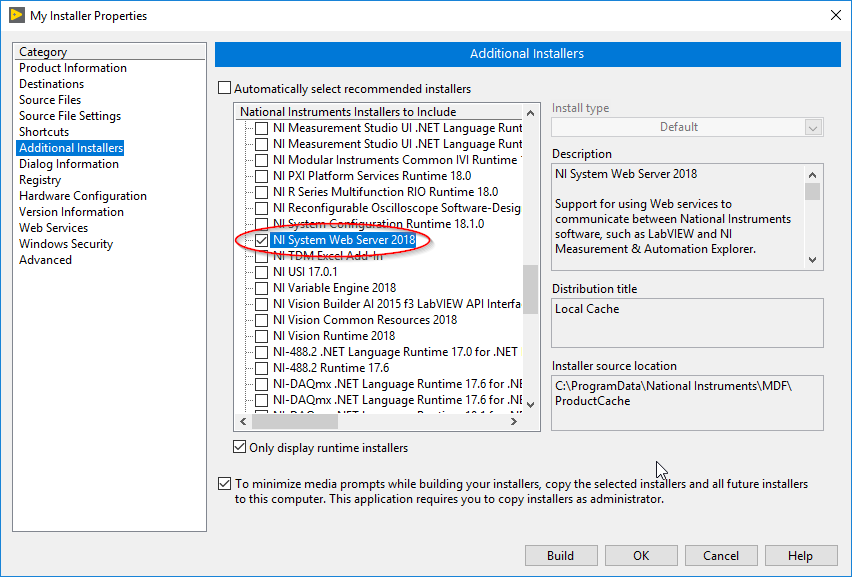Open the Advanced category
Image resolution: width=852 pixels, height=577 pixels.
click(x=45, y=260)
